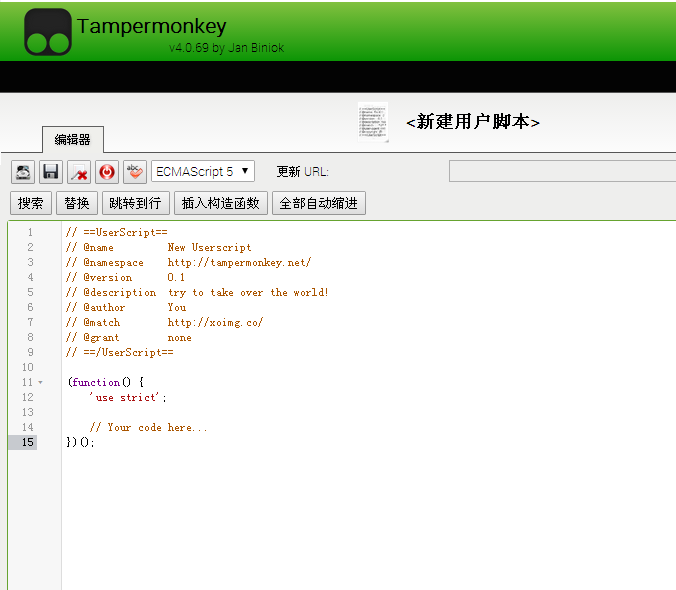Click the '// ==UserScript==' line

117,232
